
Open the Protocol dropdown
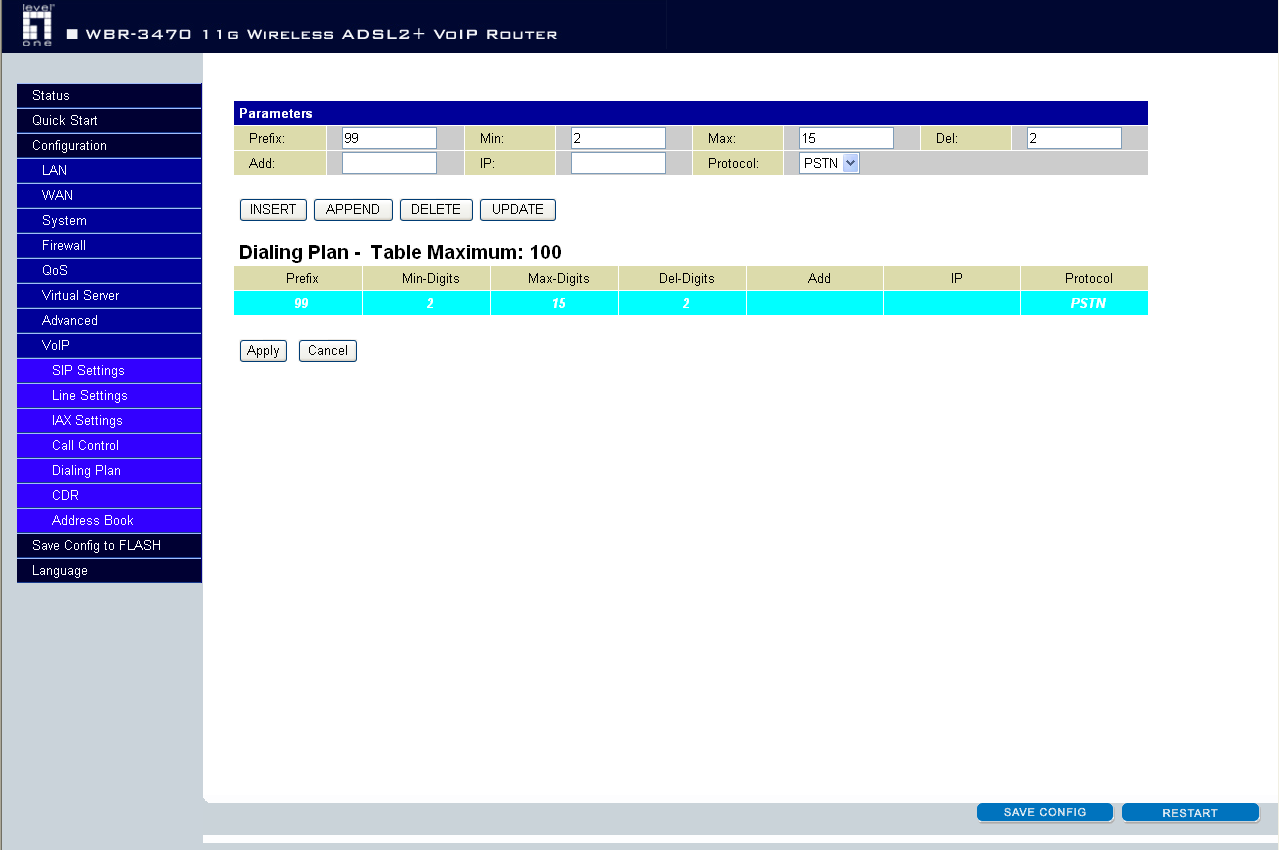pyautogui.click(x=829, y=163)
